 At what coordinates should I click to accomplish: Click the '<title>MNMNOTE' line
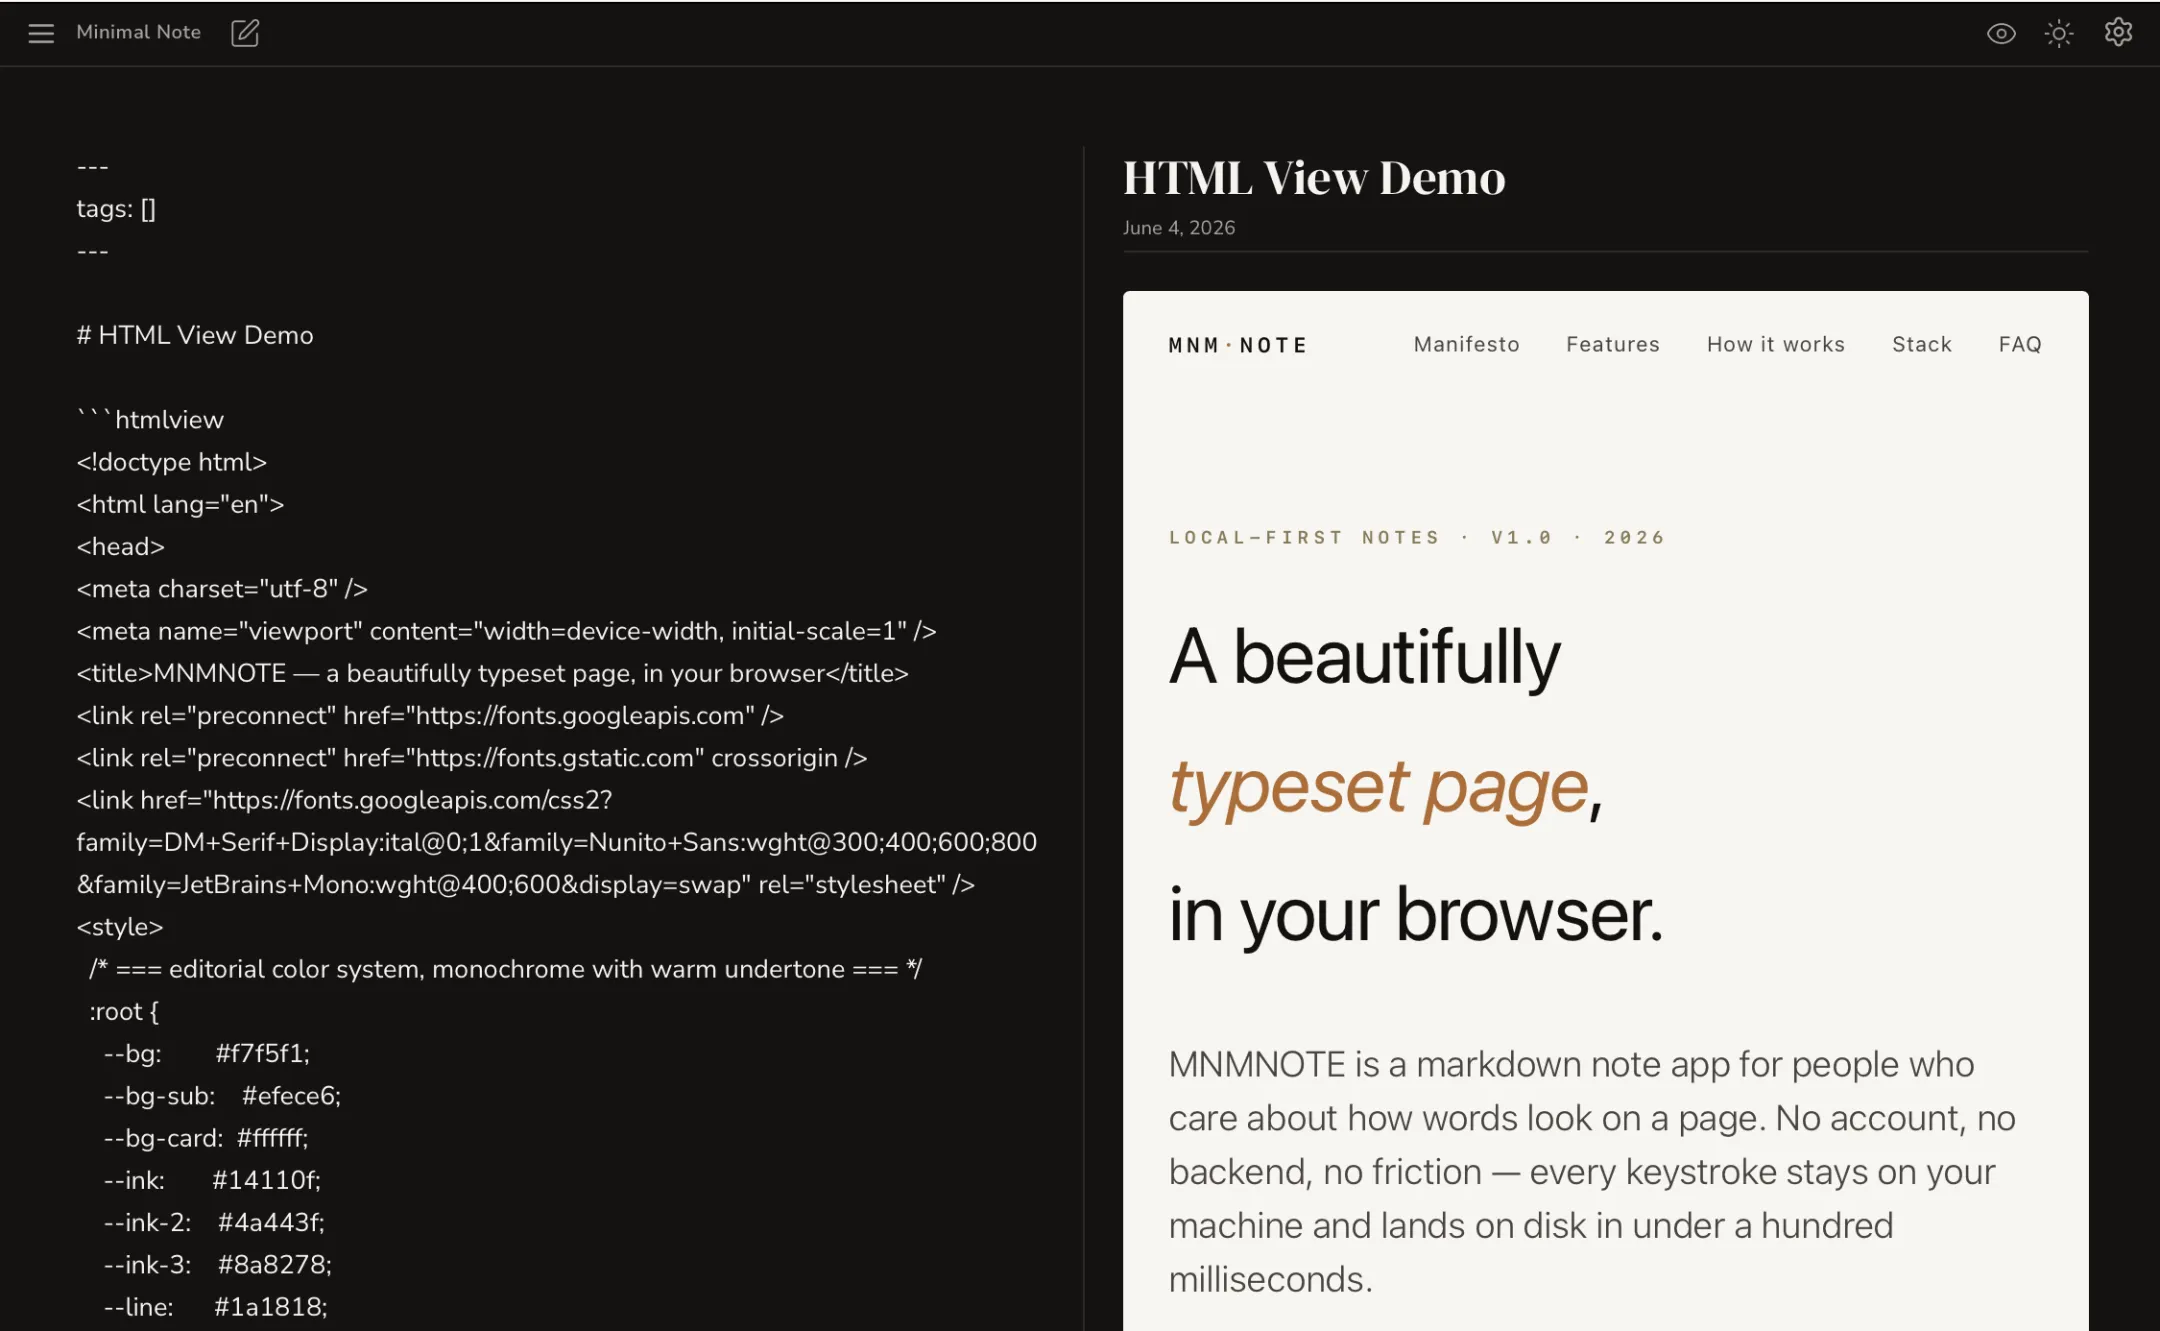(x=492, y=673)
